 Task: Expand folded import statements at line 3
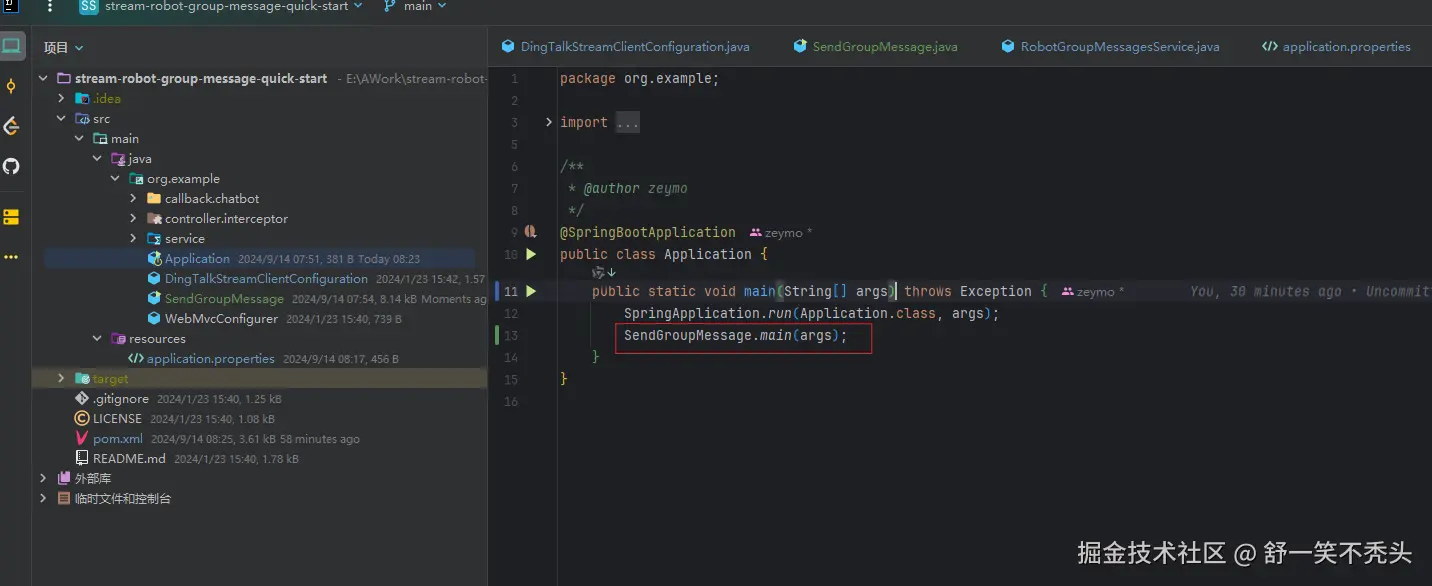tap(549, 122)
